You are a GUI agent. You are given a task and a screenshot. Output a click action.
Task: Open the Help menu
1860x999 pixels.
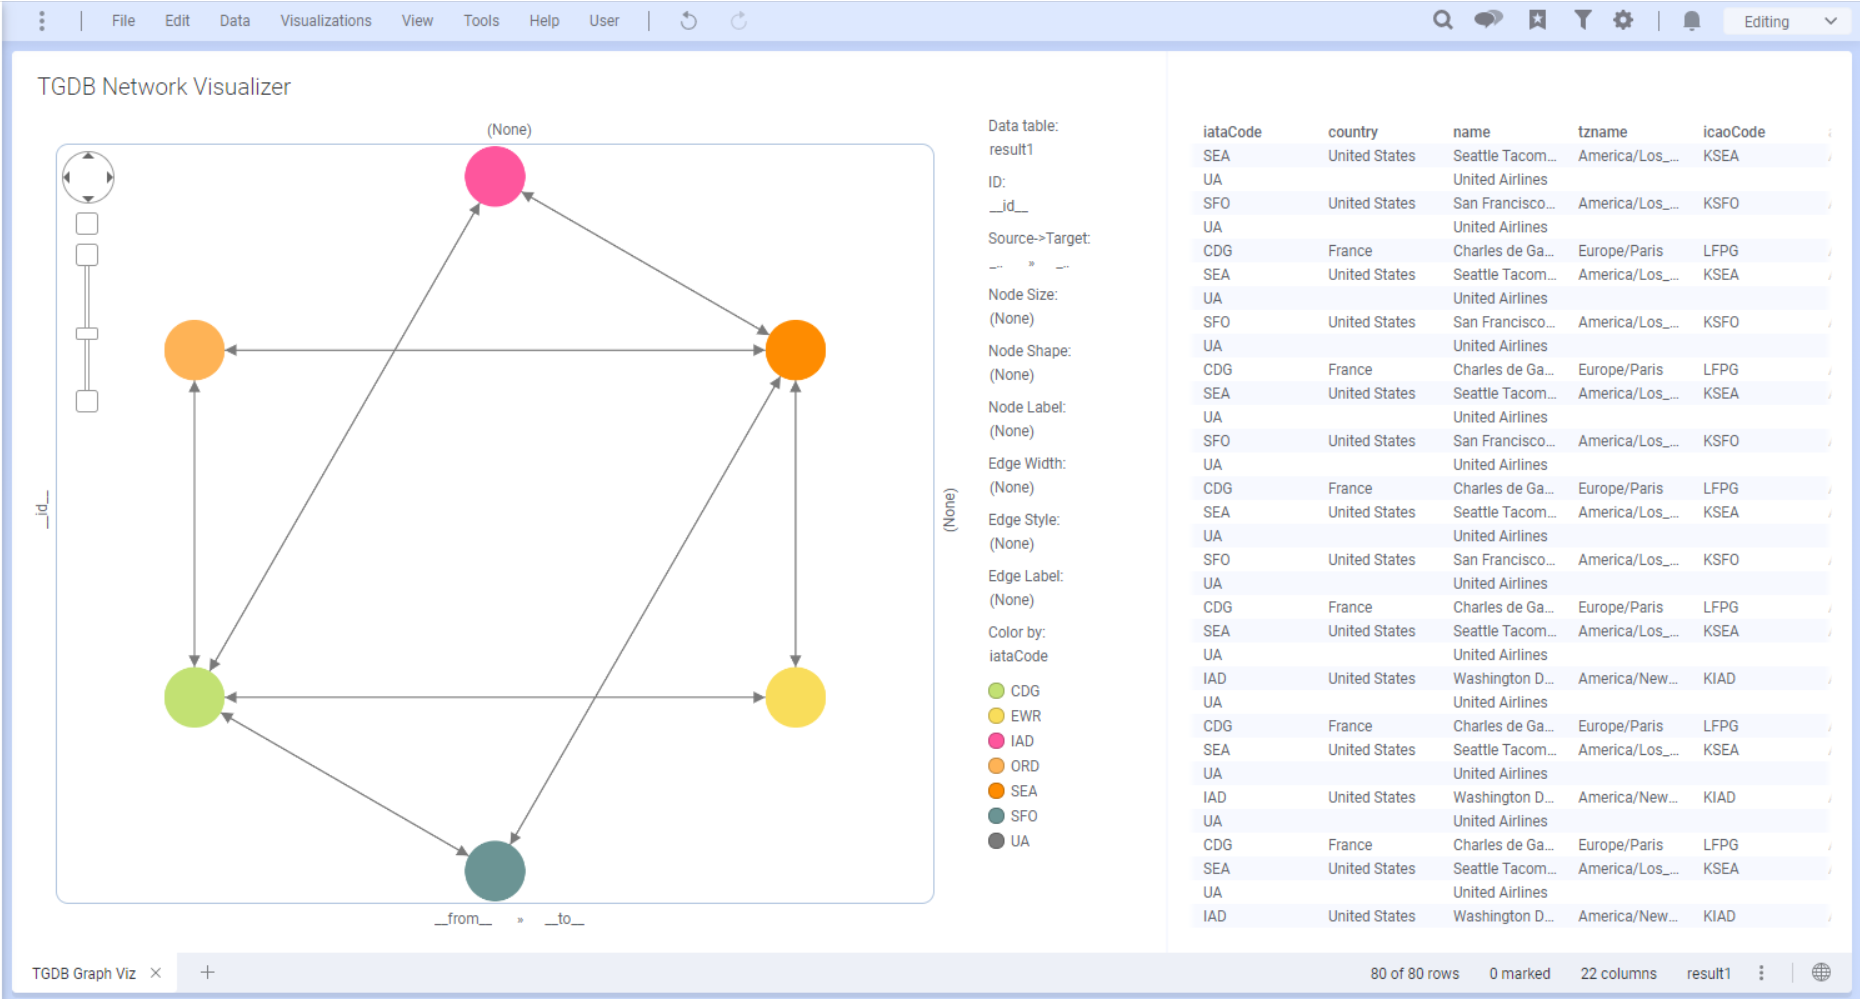click(544, 21)
